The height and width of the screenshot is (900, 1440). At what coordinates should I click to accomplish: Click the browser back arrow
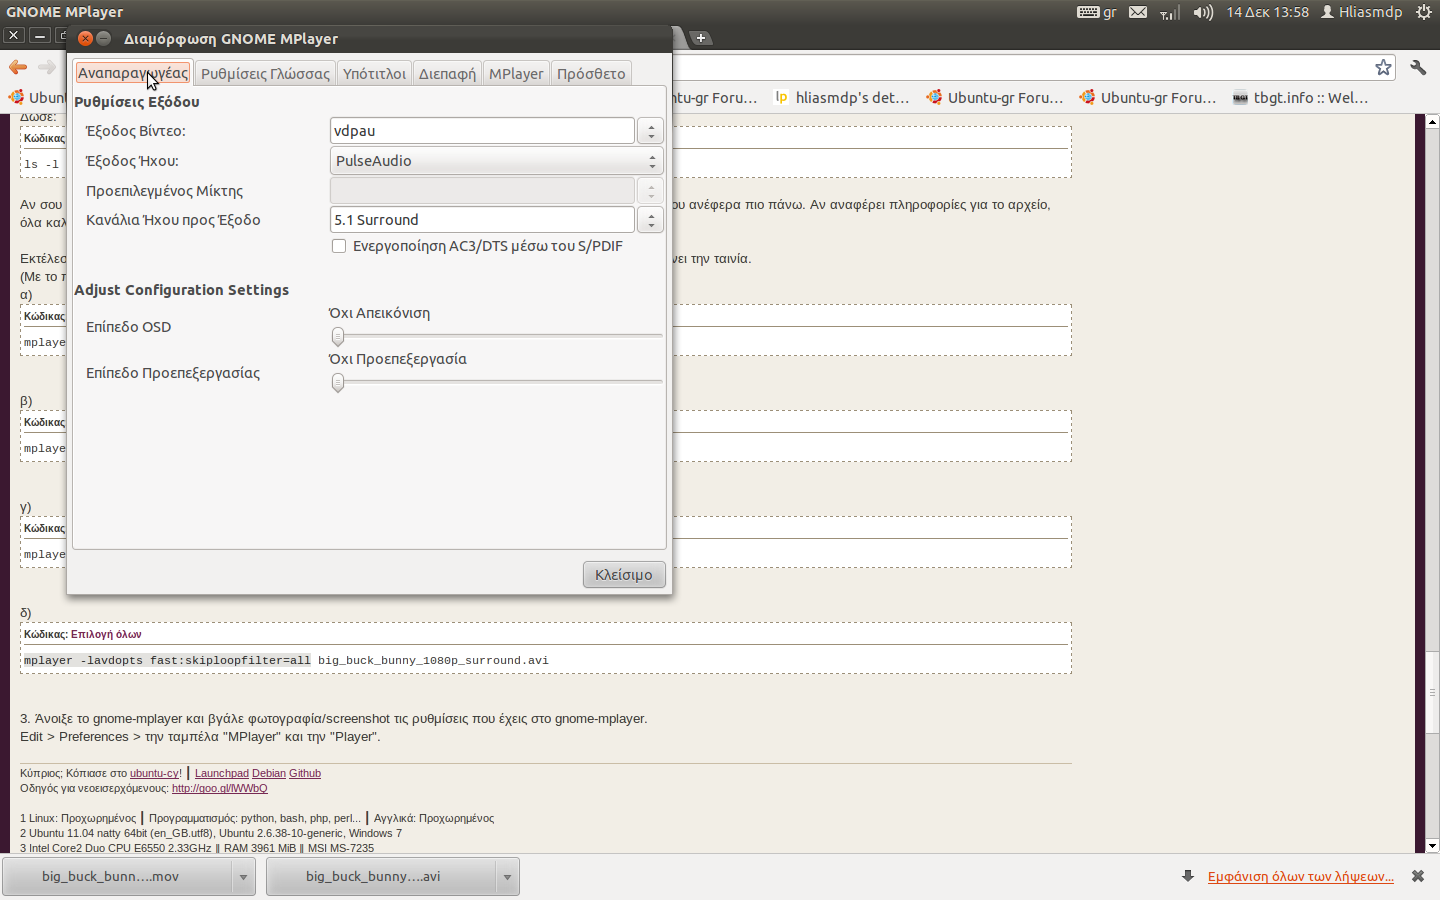(x=18, y=67)
